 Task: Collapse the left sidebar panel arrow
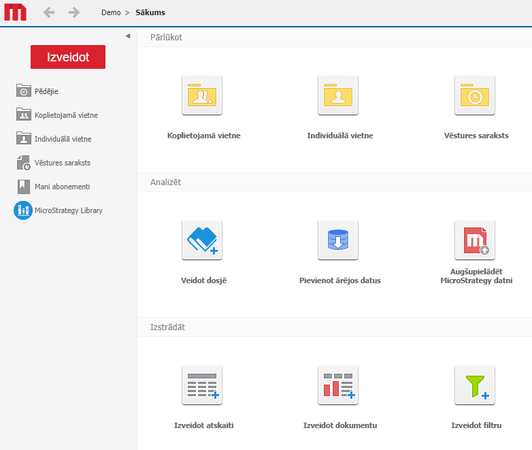click(x=128, y=36)
